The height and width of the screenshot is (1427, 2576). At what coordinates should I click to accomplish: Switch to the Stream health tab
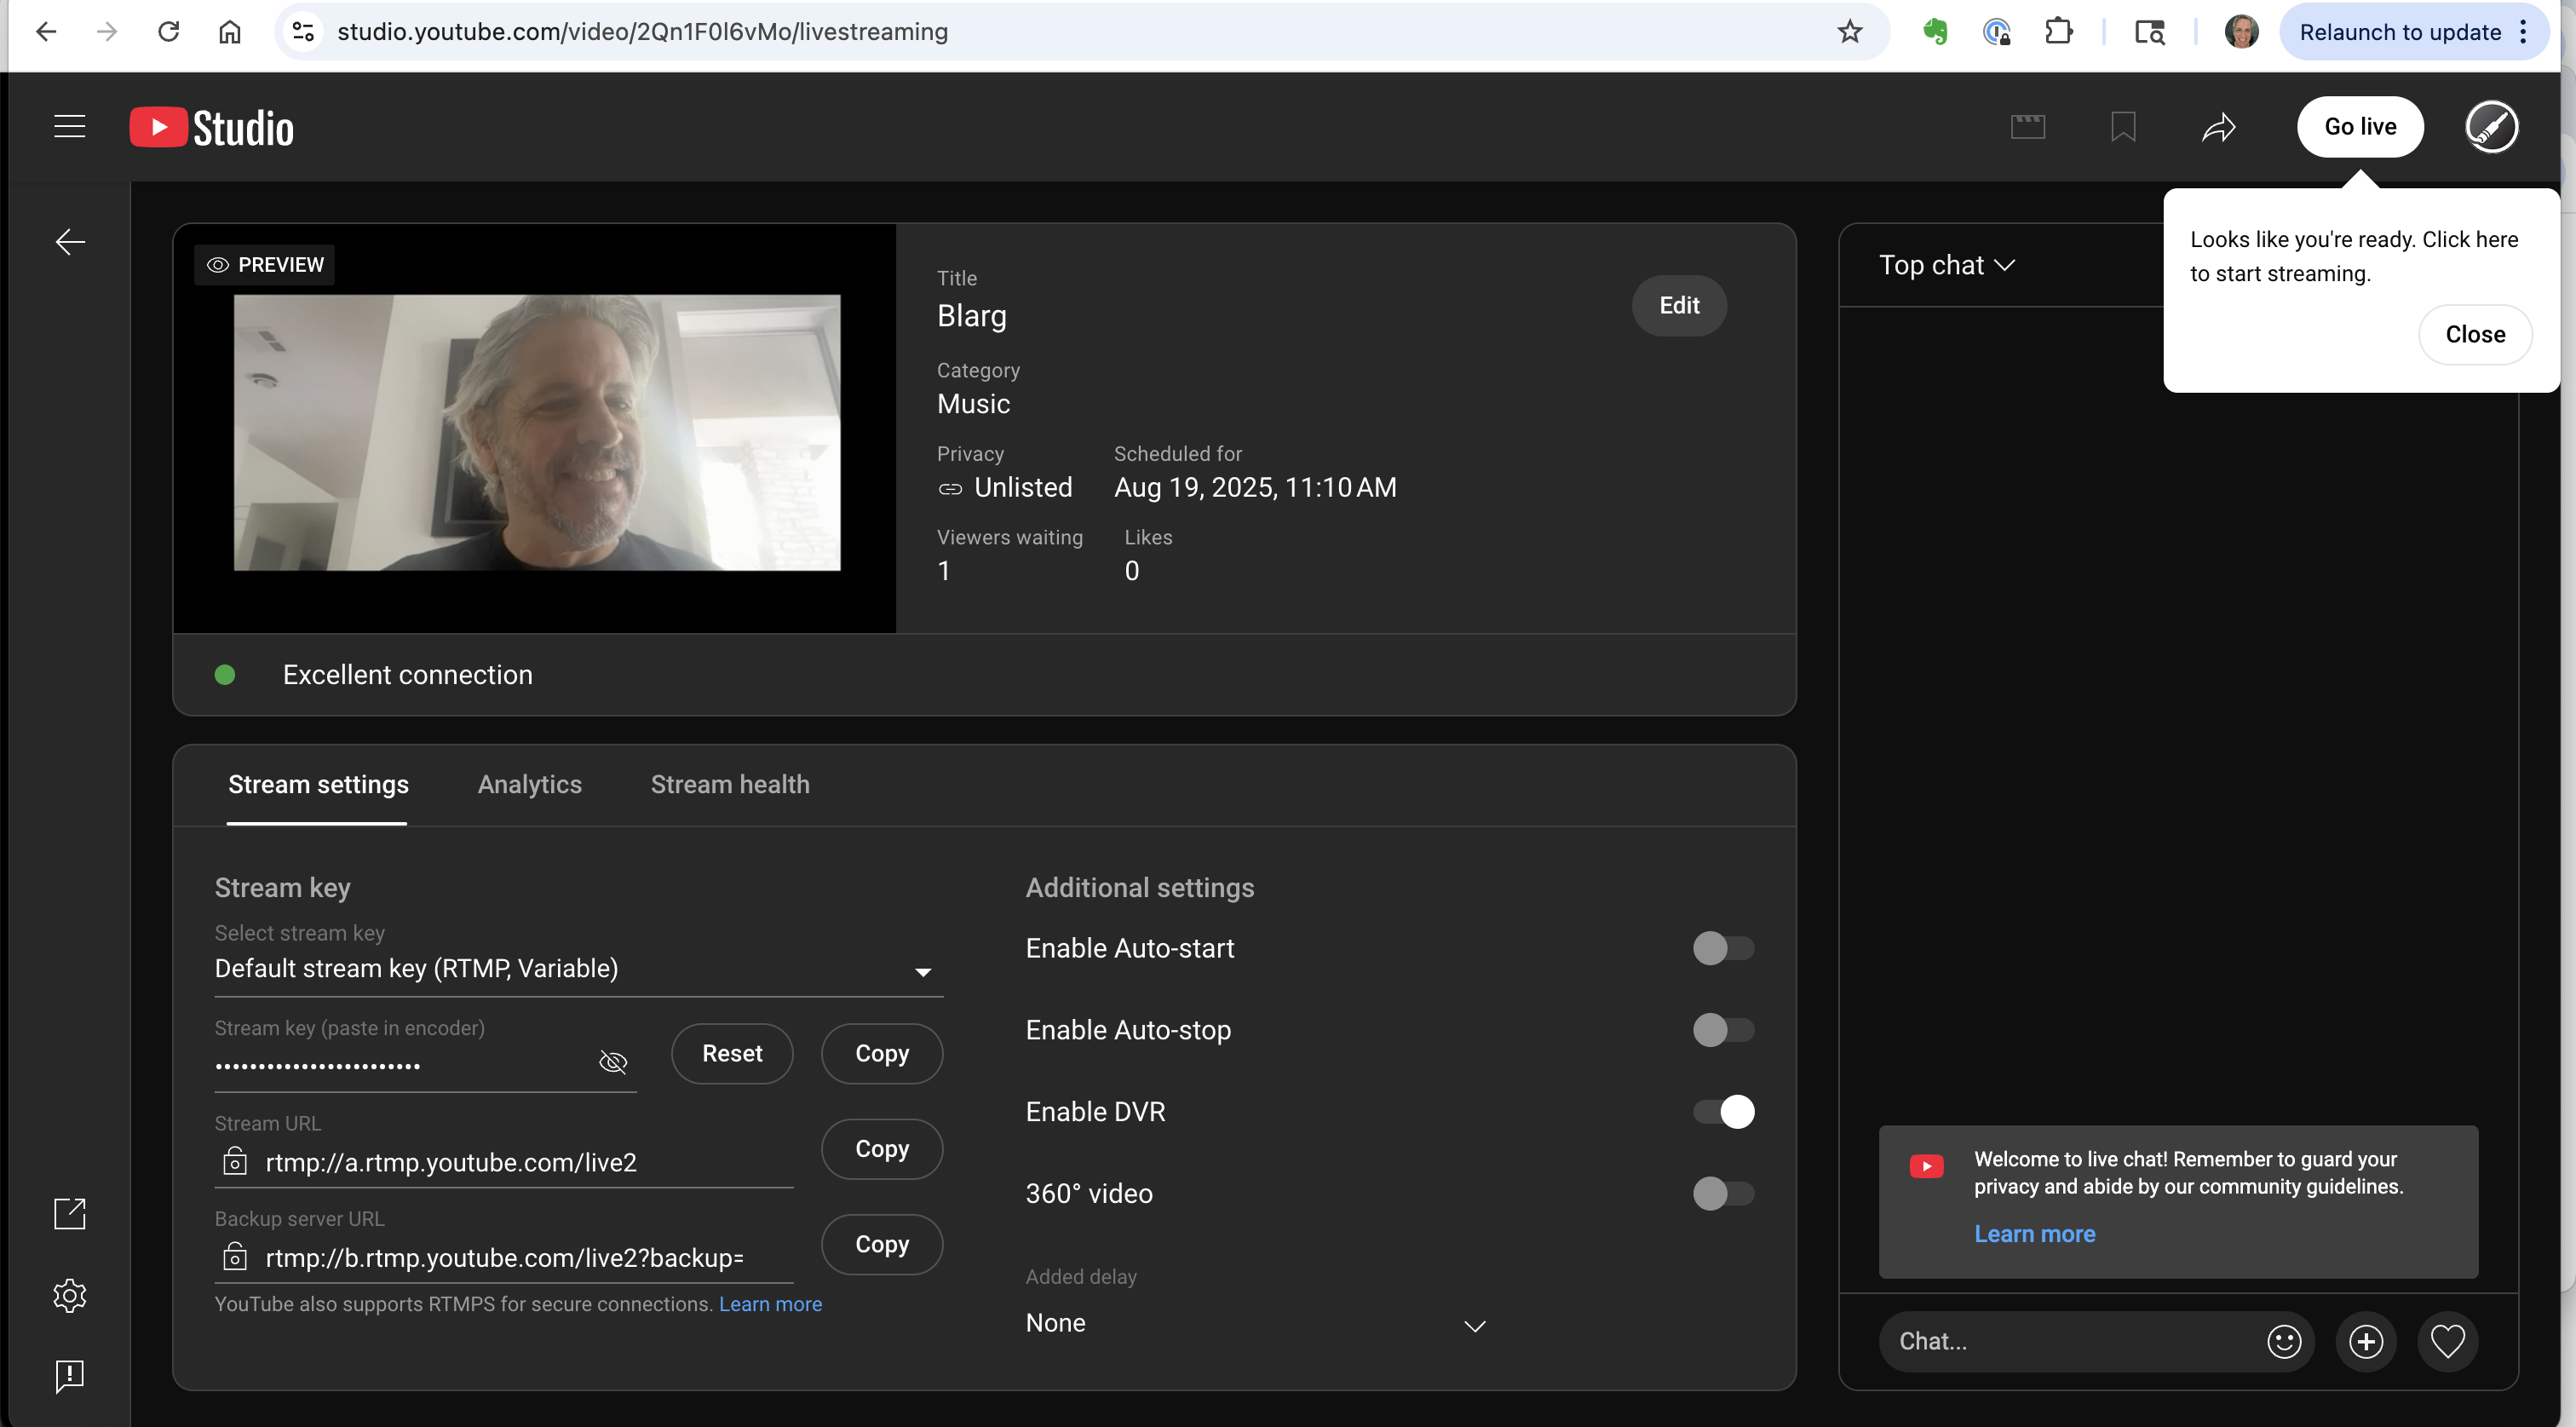[730, 785]
